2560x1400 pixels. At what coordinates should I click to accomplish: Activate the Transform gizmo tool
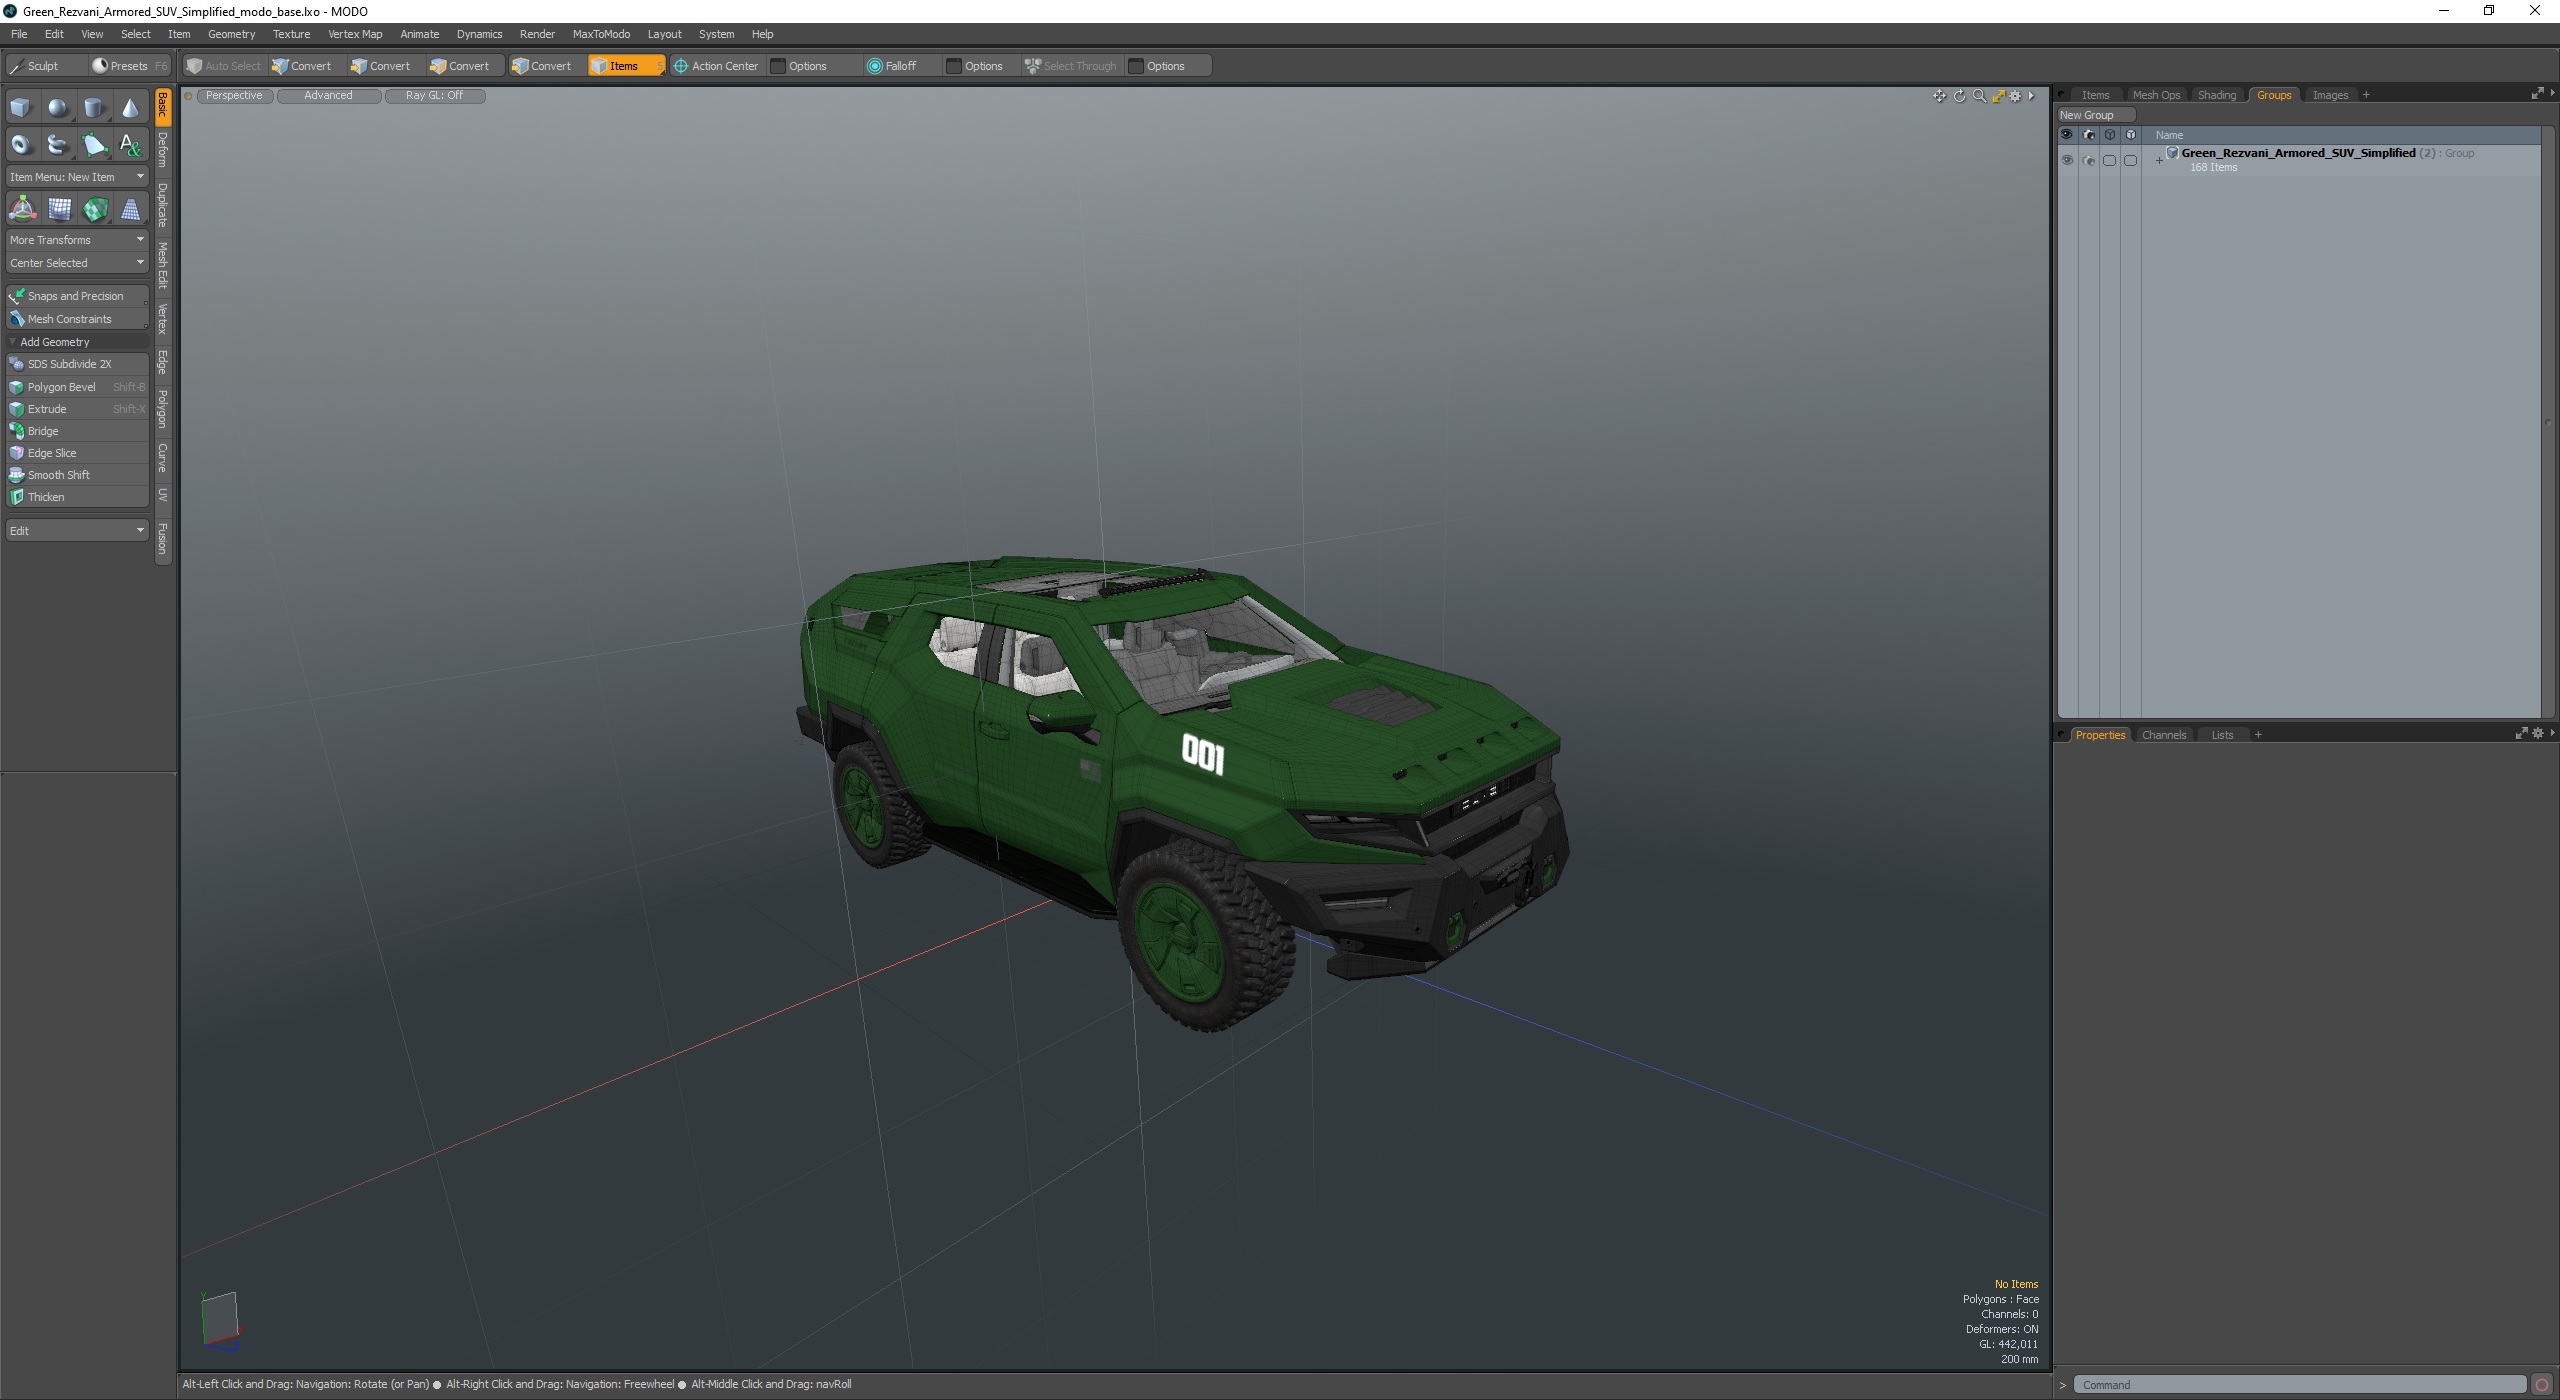[22, 209]
